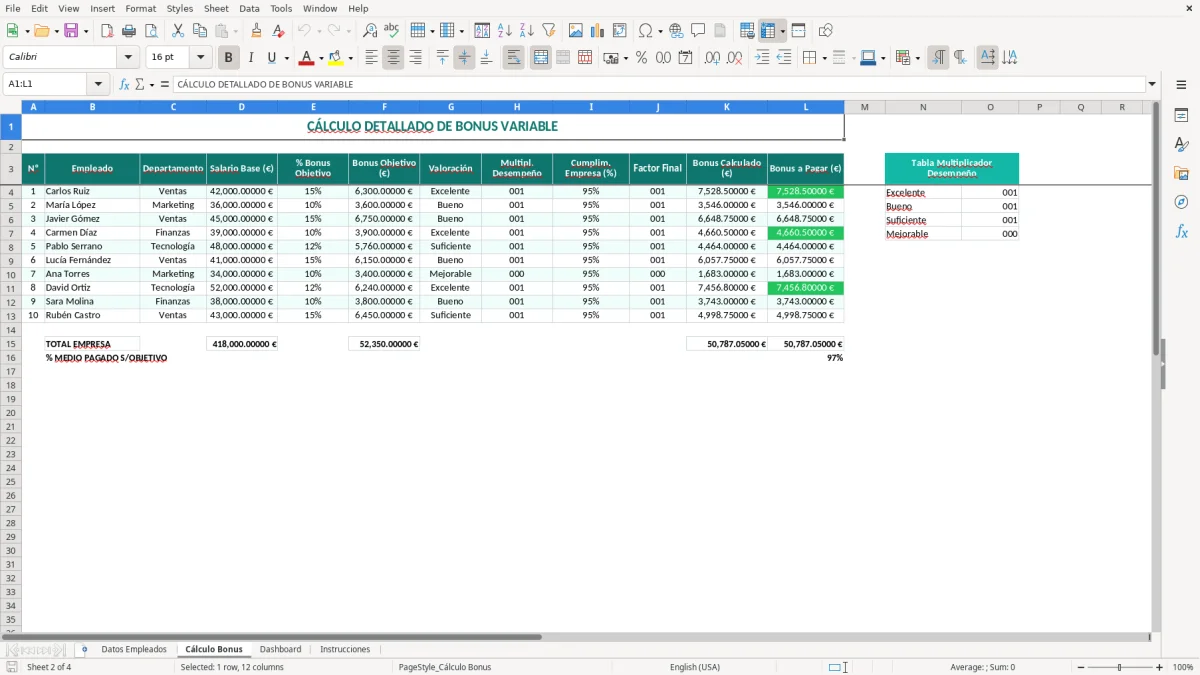The height and width of the screenshot is (675, 1200).
Task: Apply the red font color swatch
Action: (307, 58)
